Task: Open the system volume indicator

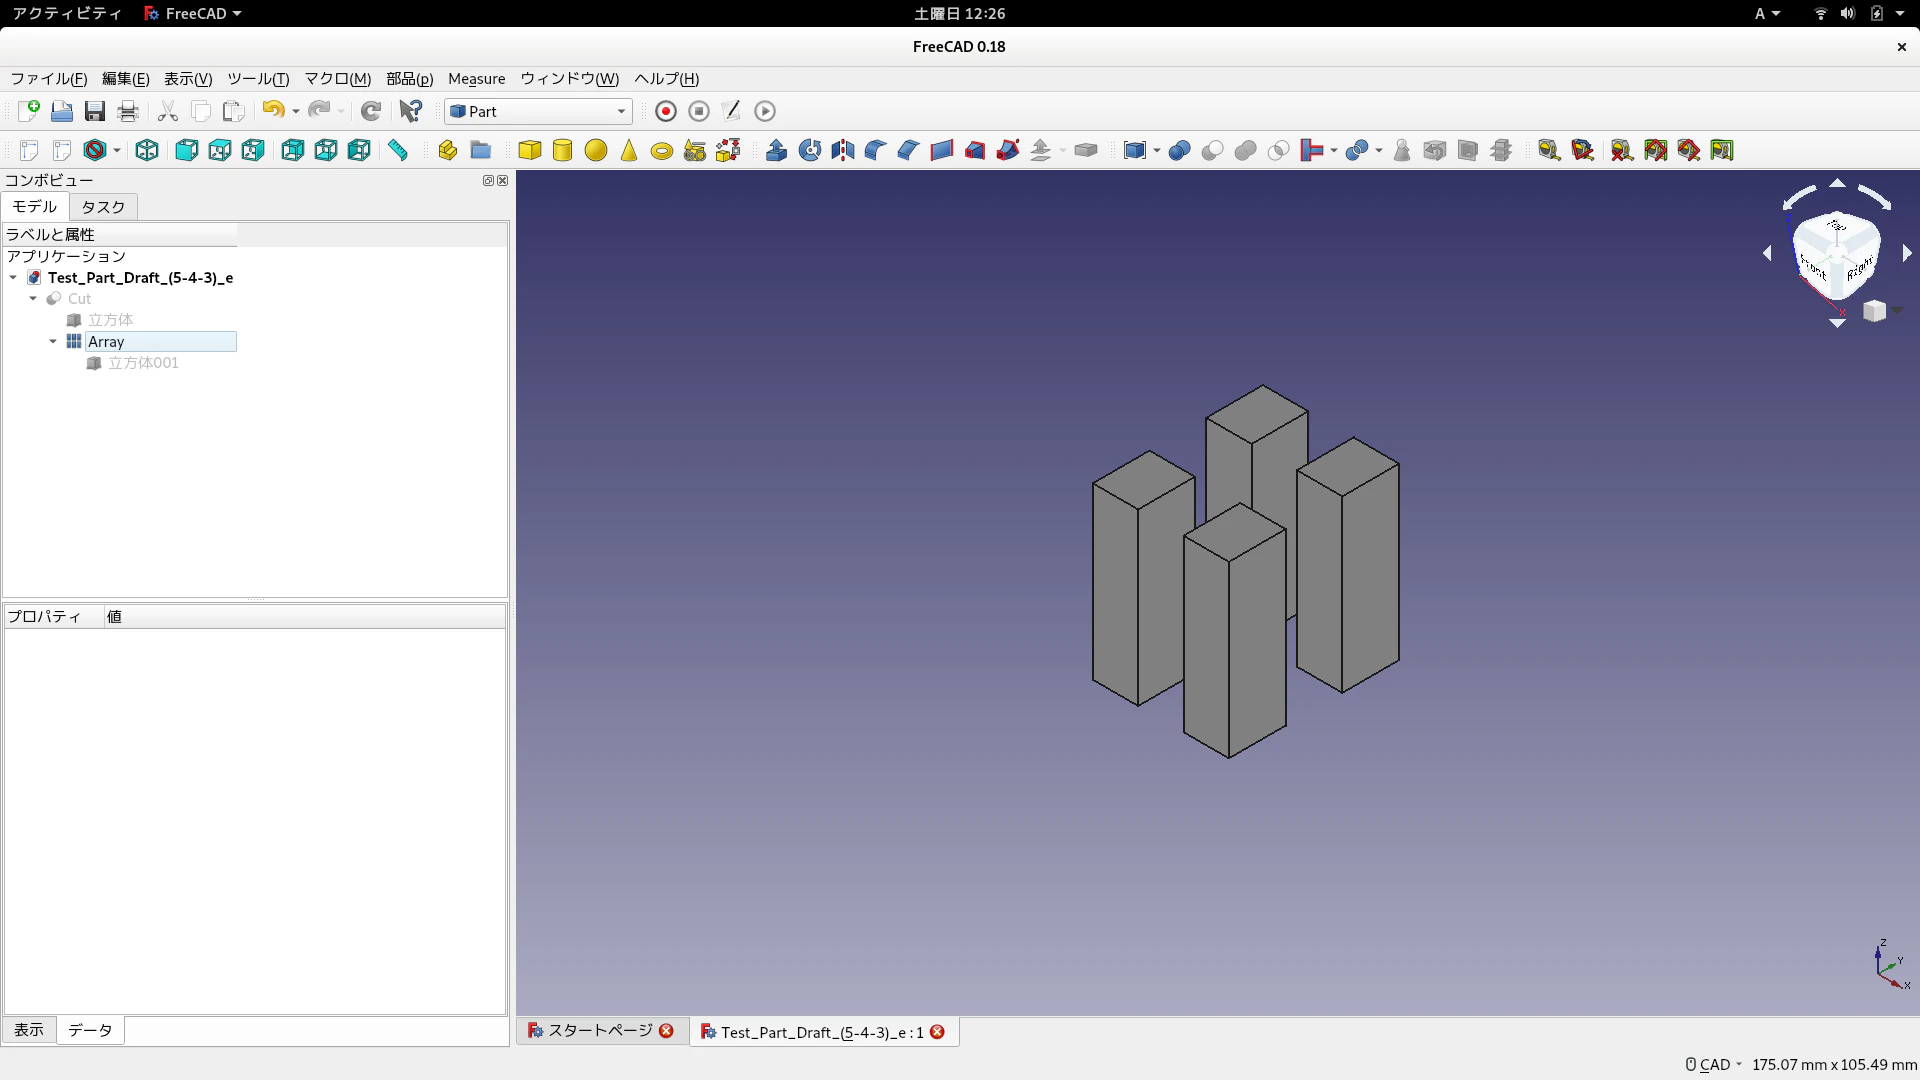Action: coord(1847,13)
